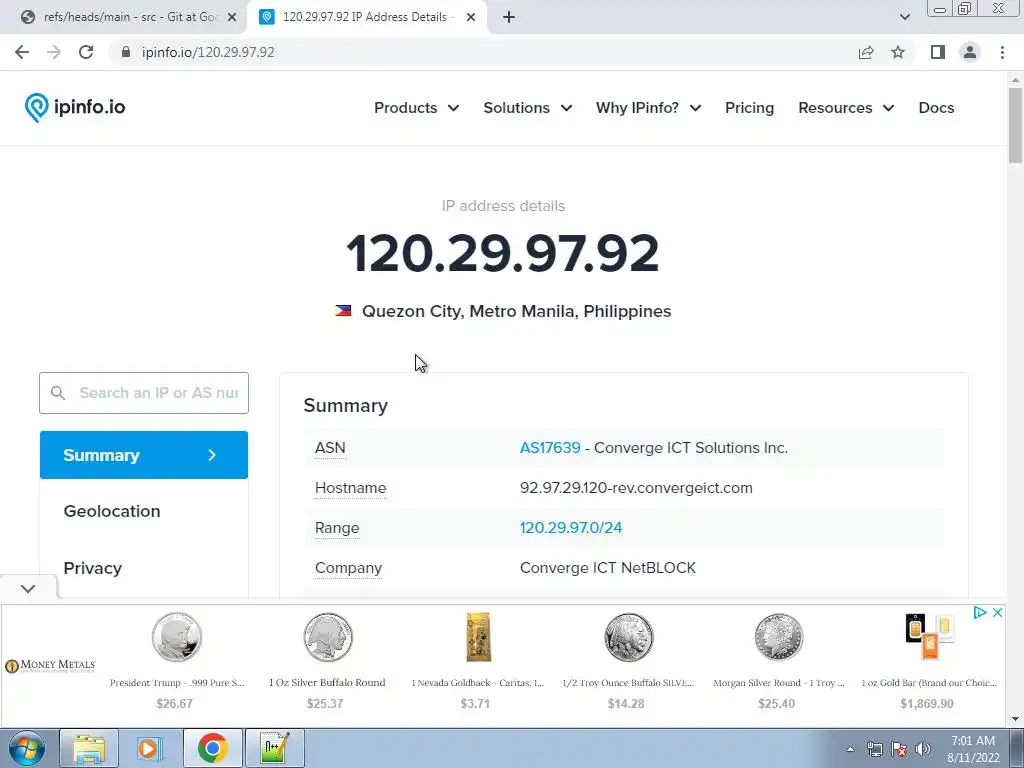Click the search magnifier icon in sidebar
The width and height of the screenshot is (1024, 768).
tap(57, 392)
